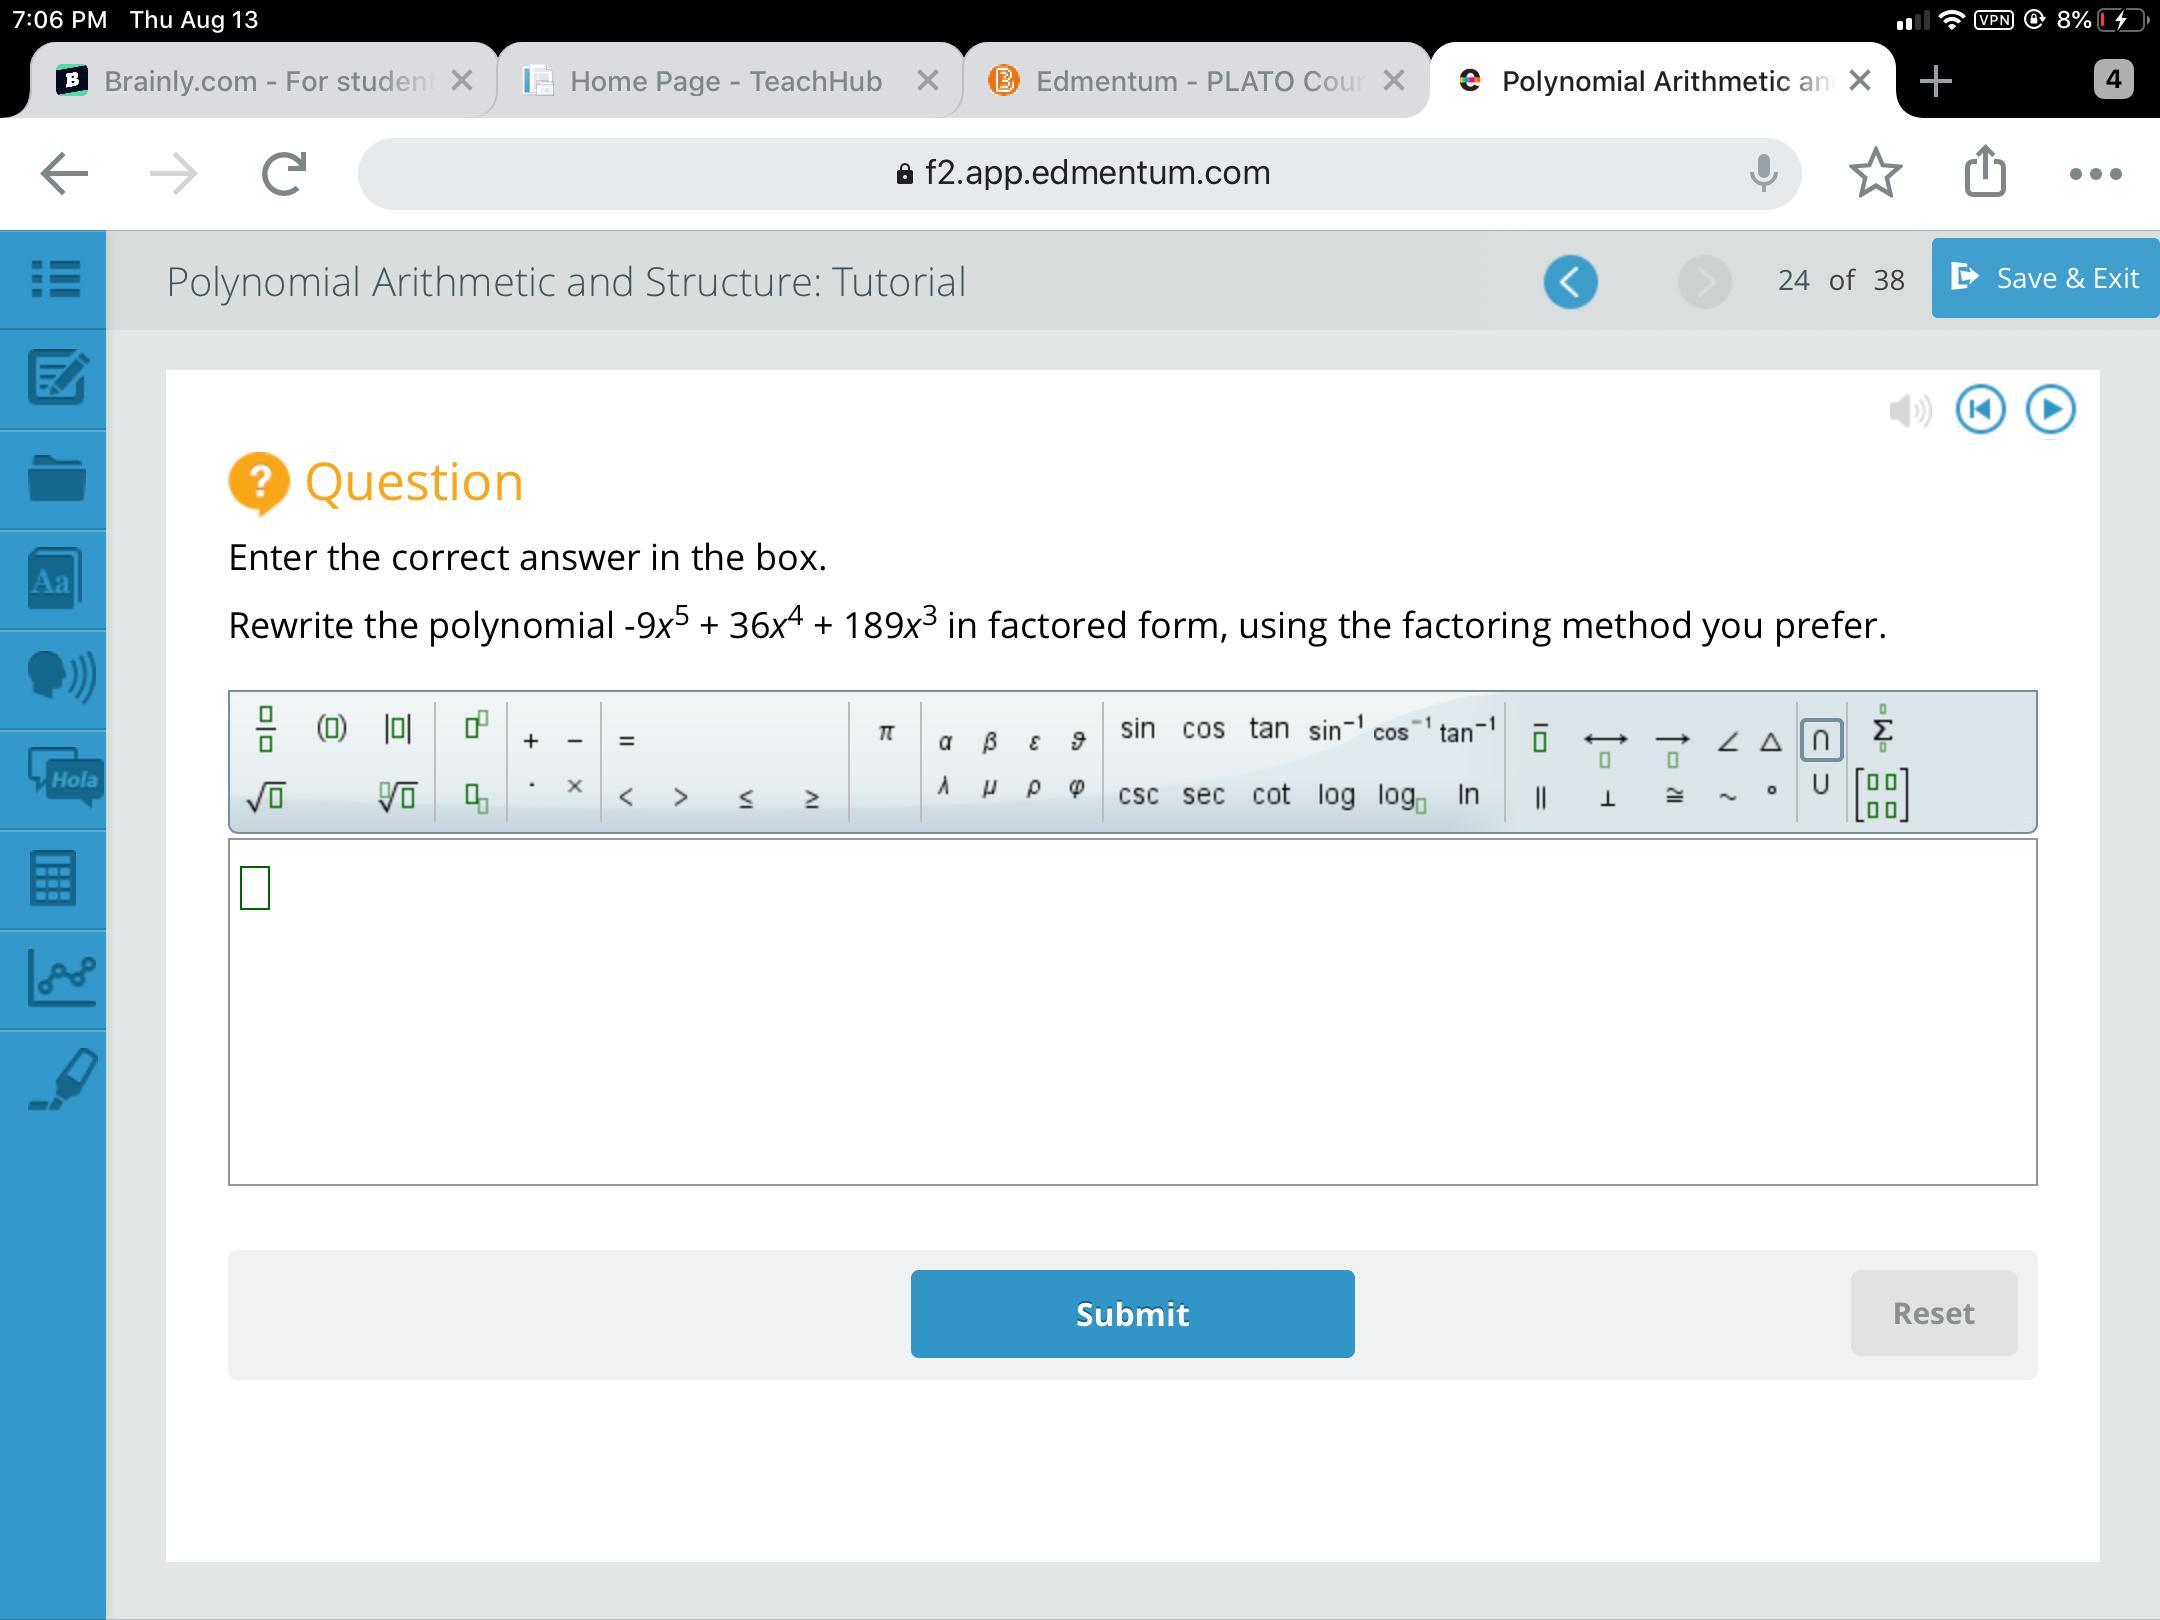Click the Submit button
Viewport: 2160px width, 1620px height.
pos(1132,1313)
